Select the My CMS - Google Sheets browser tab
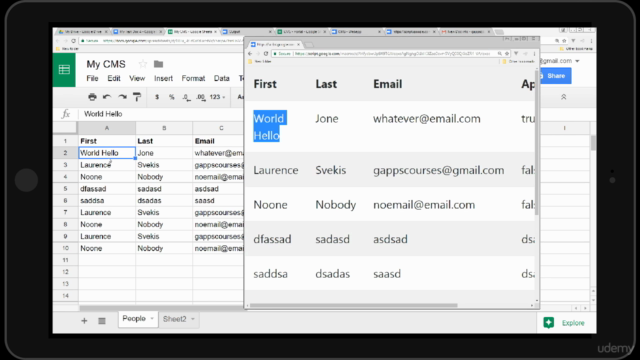The height and width of the screenshot is (360, 640). [193, 31]
